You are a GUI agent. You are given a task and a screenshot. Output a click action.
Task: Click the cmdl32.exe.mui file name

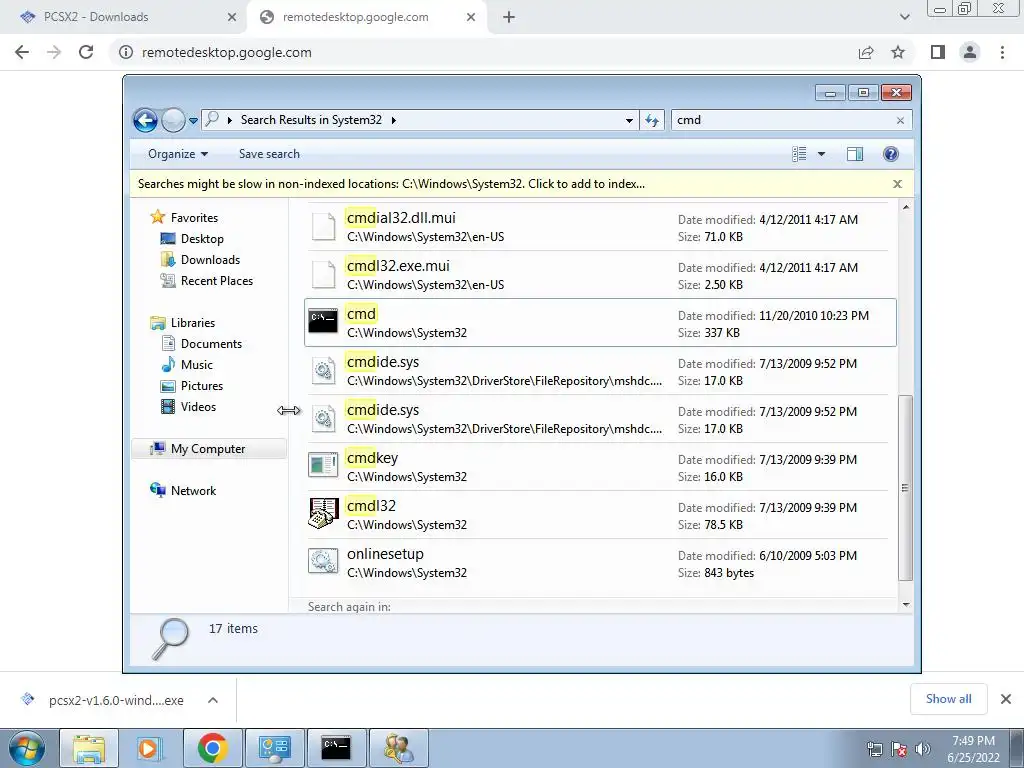coord(398,266)
